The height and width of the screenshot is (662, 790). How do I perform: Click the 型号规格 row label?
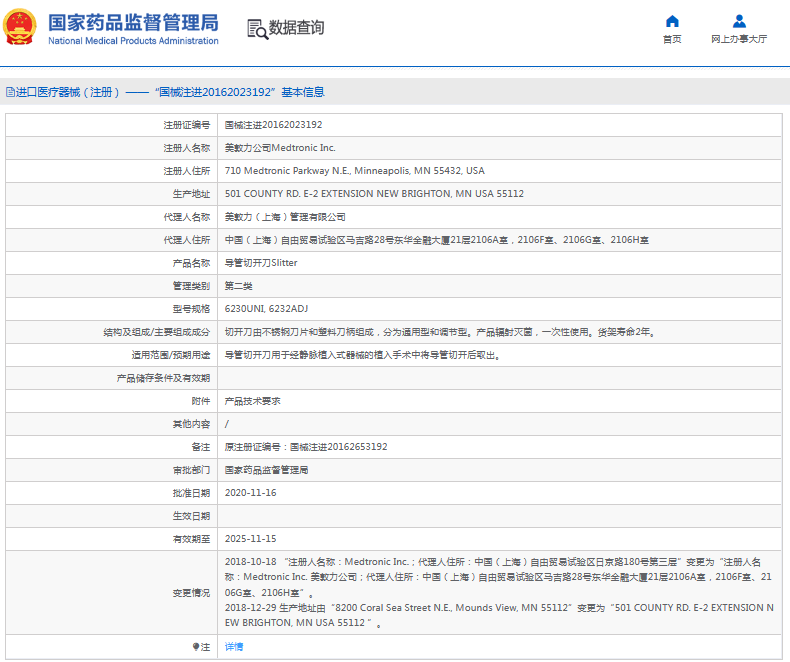pos(191,309)
